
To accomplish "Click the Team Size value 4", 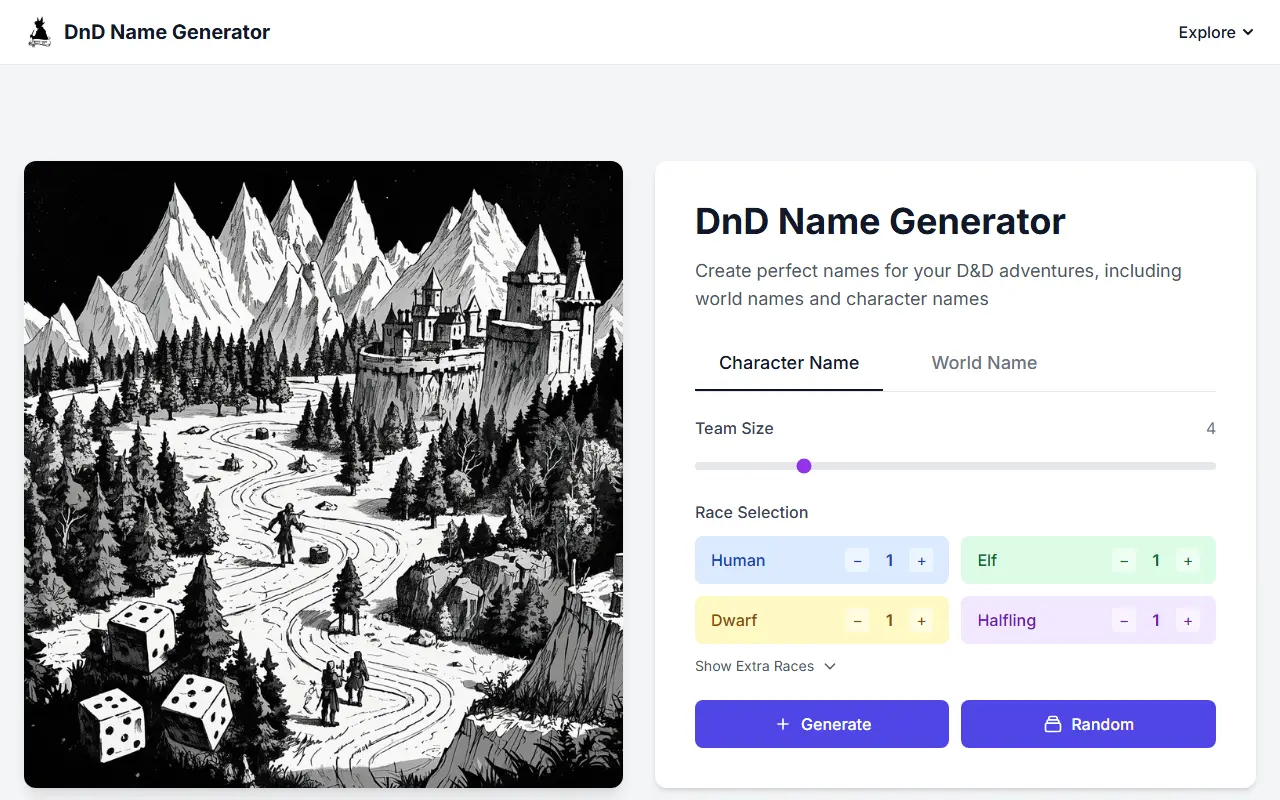I will point(1211,428).
